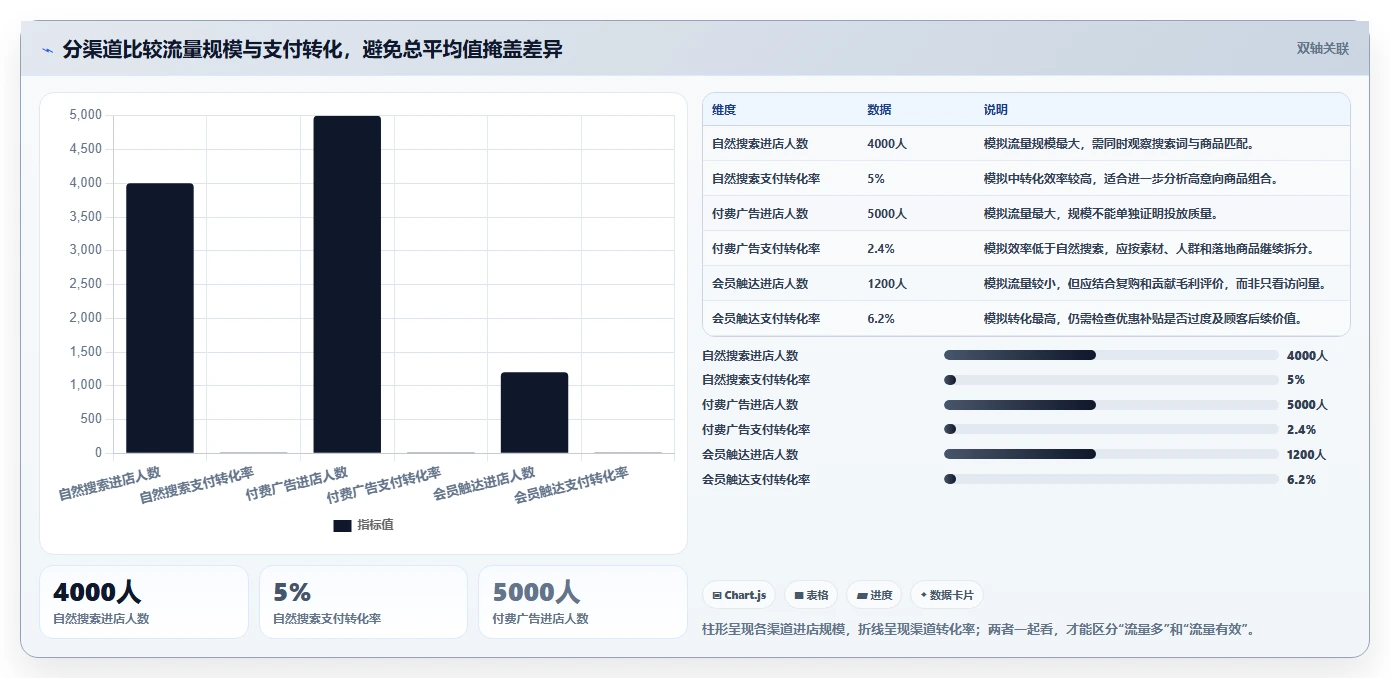This screenshot has height=678, width=1390.
Task: Click the 付费广告进店人数 bar in the chart
Action: click(x=347, y=284)
